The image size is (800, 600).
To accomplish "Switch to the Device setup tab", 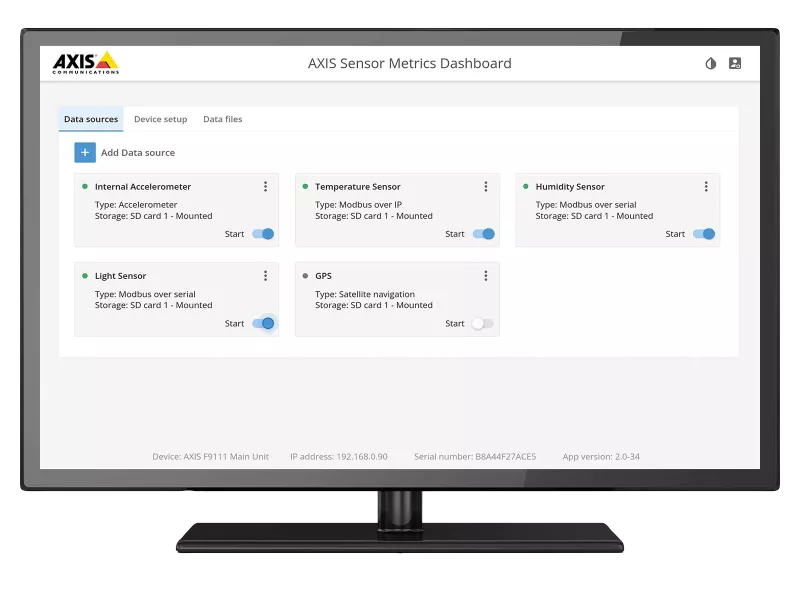I will [161, 118].
